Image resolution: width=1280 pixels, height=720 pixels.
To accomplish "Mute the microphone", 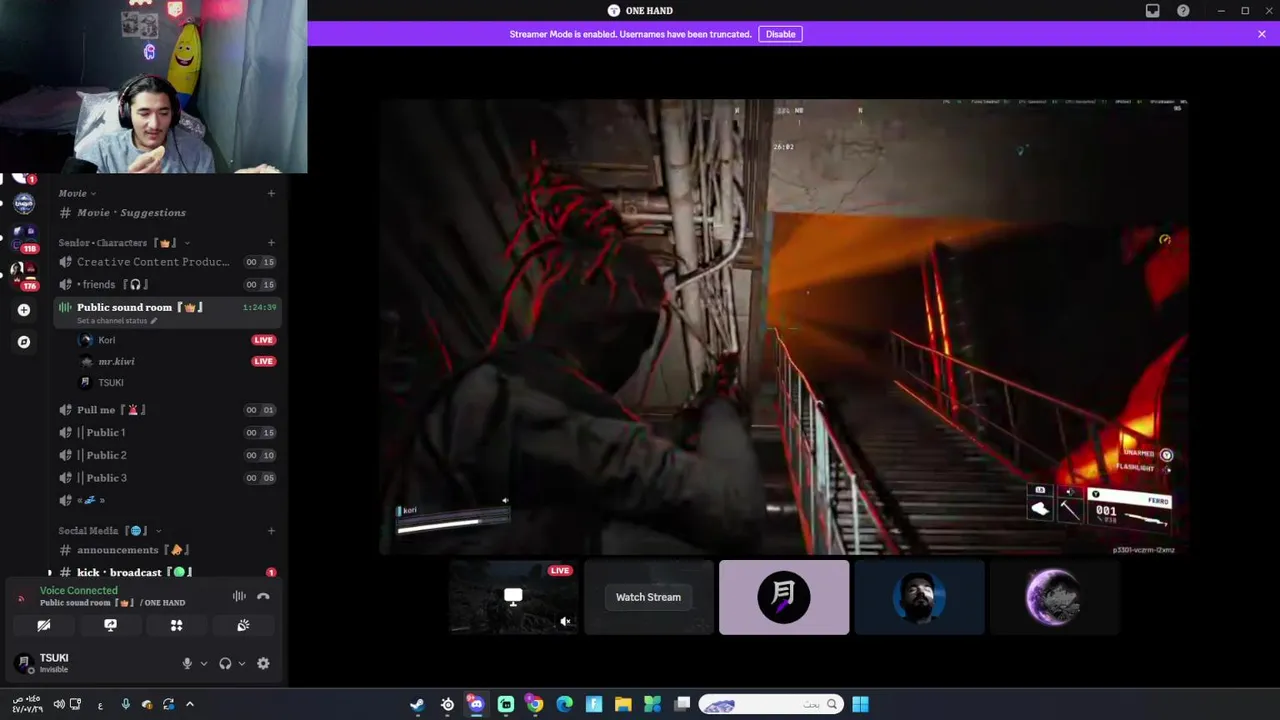I will [x=186, y=663].
